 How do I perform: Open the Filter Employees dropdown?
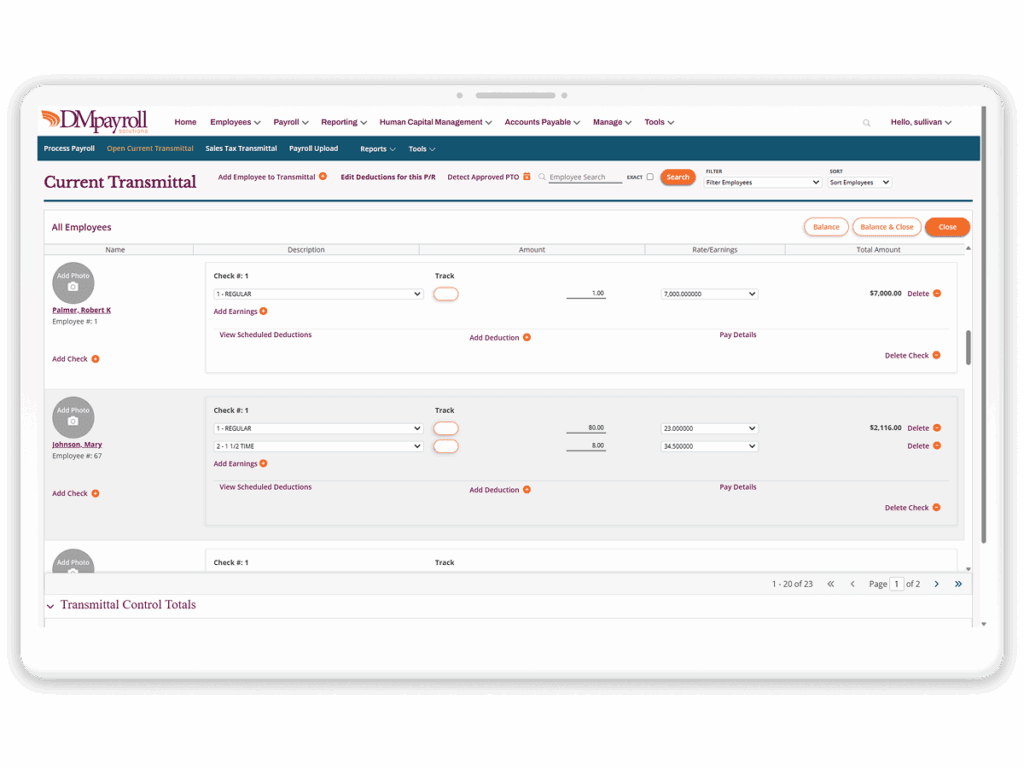pyautogui.click(x=763, y=183)
